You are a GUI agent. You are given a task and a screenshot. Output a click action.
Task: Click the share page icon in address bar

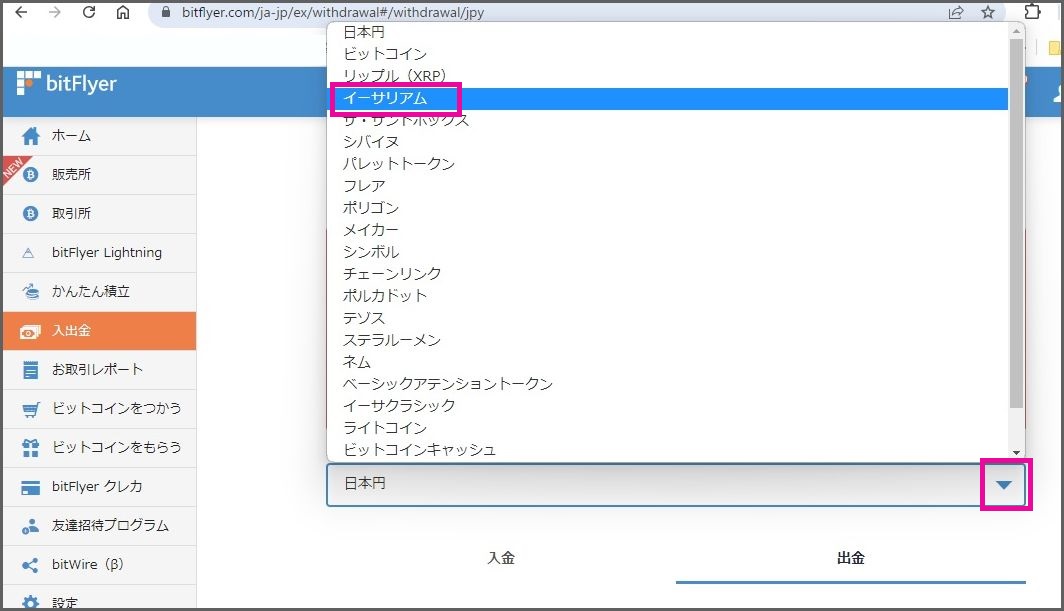coord(956,12)
